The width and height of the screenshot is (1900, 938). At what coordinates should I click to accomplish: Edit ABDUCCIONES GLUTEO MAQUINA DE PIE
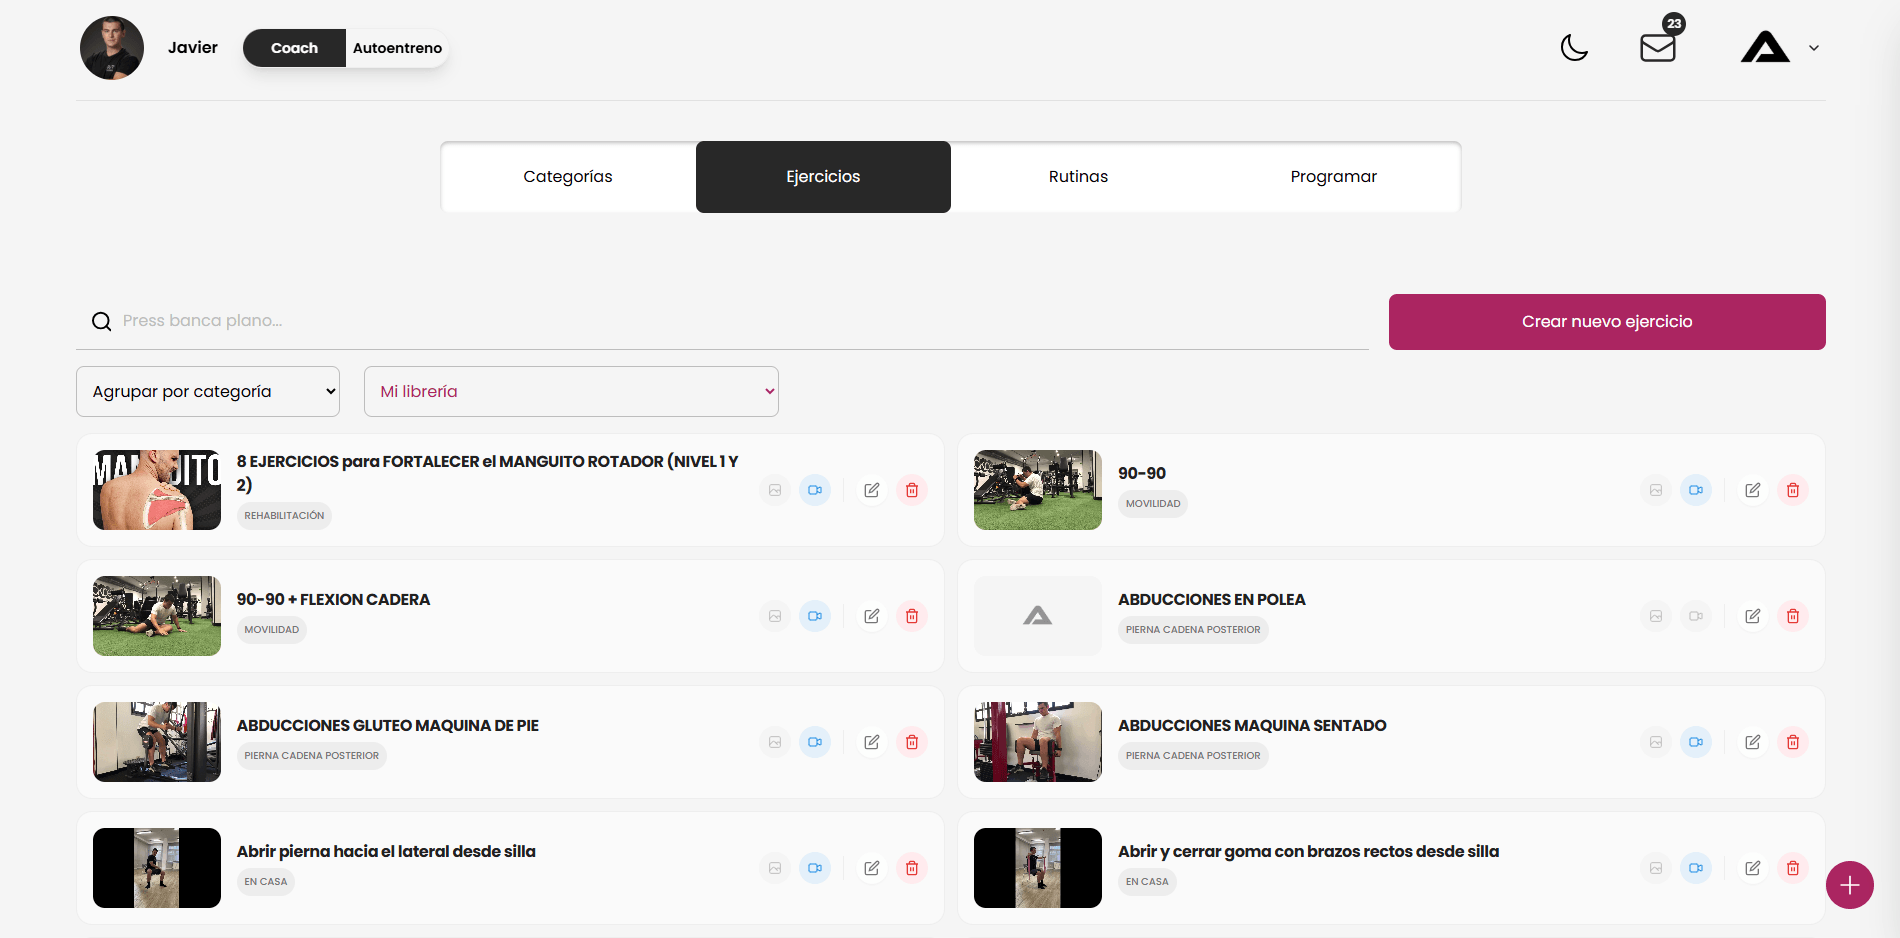[871, 742]
